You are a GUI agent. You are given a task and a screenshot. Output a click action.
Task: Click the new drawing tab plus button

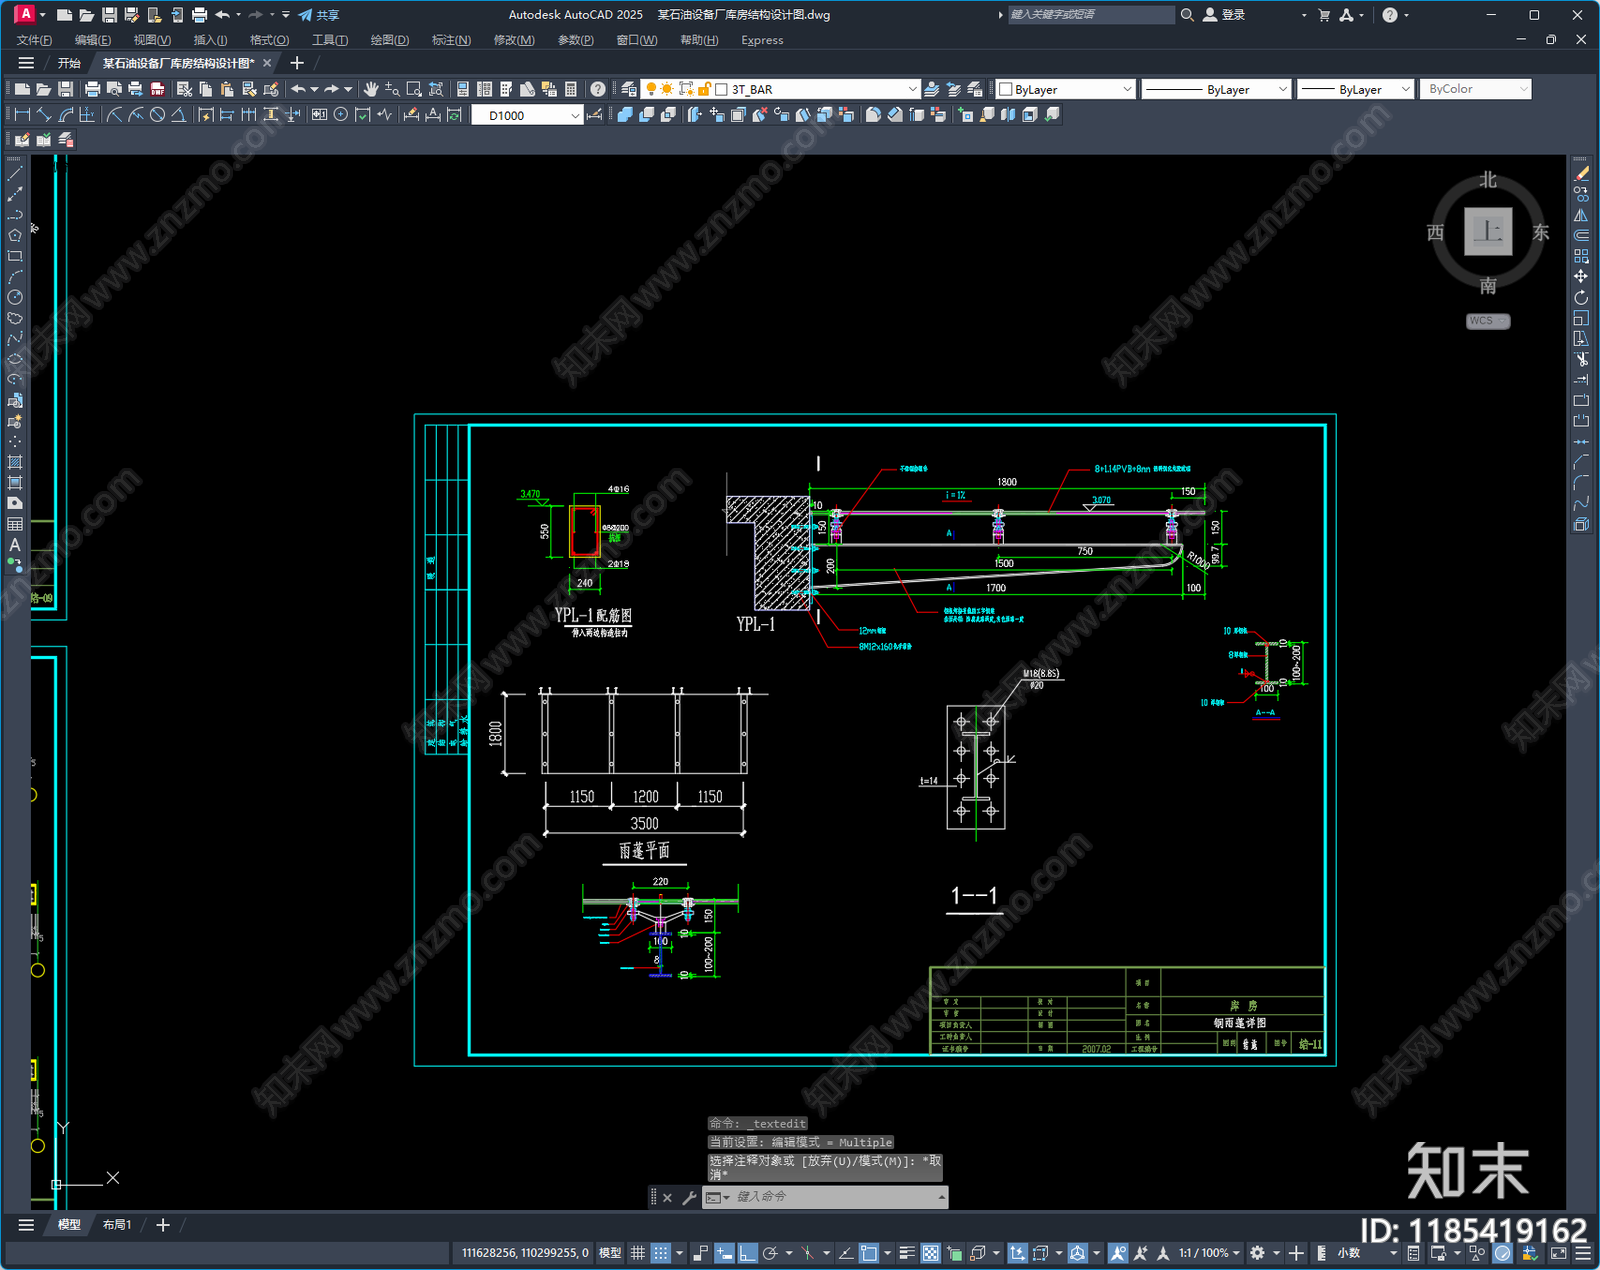point(296,63)
